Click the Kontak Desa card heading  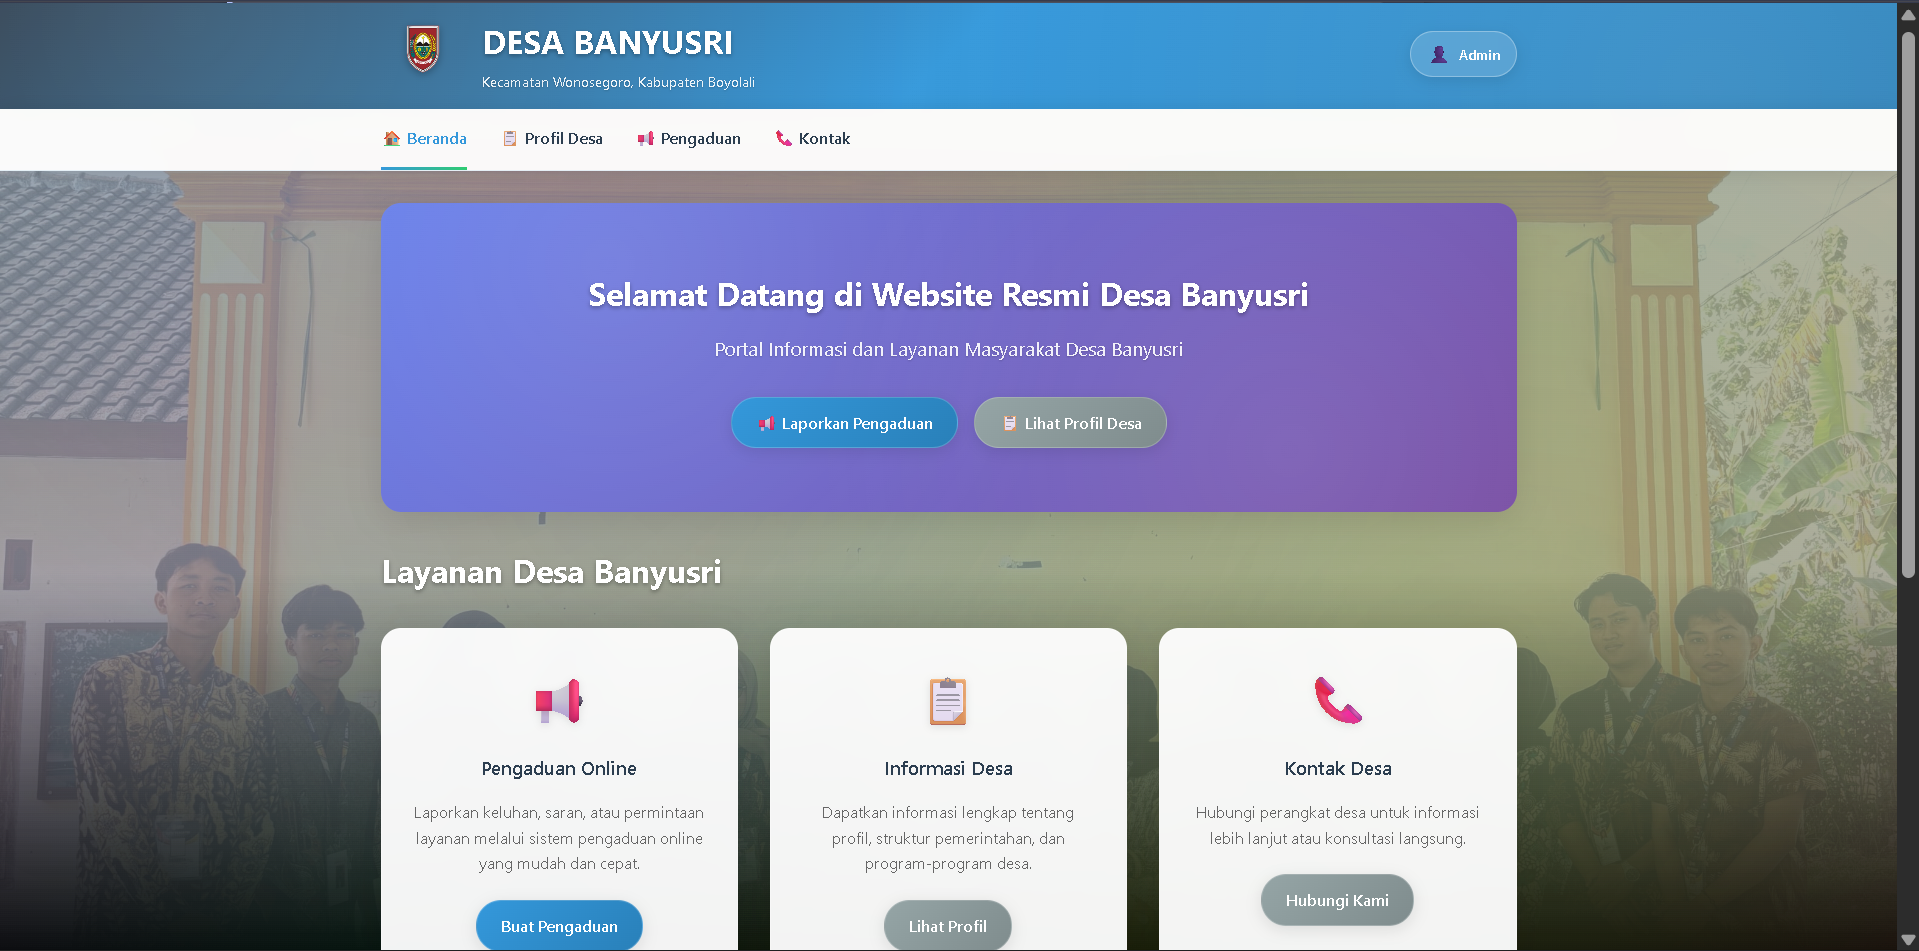point(1338,768)
